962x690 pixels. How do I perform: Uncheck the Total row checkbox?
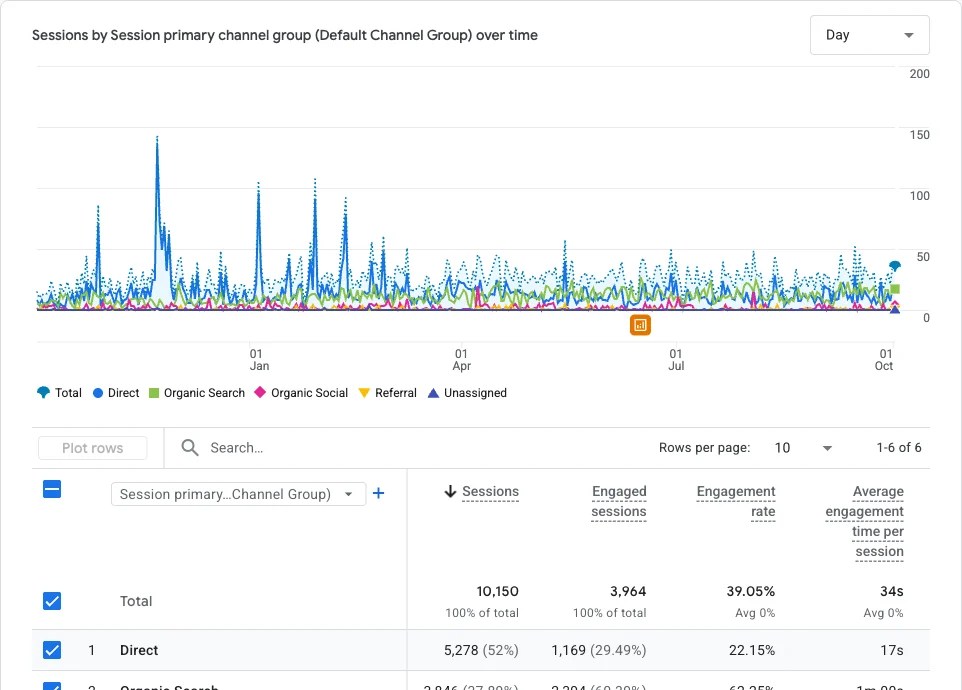[52, 601]
